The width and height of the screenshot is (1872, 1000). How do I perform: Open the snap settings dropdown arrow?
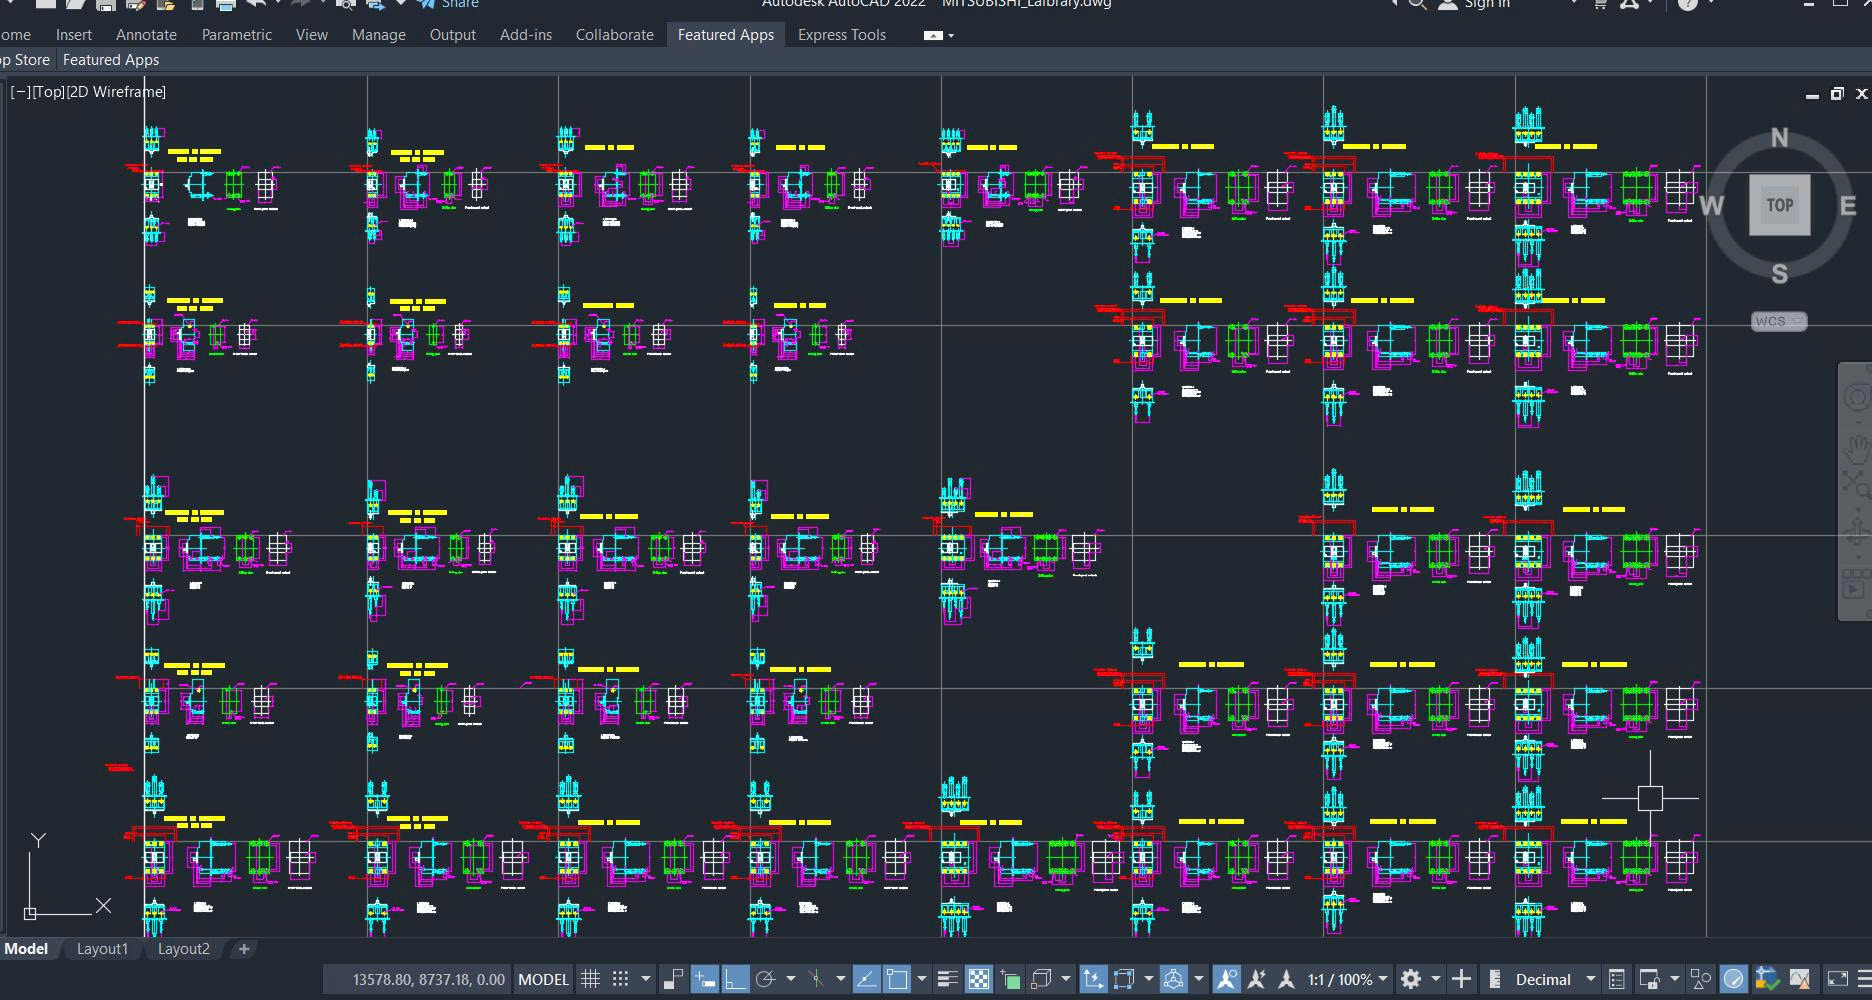646,979
